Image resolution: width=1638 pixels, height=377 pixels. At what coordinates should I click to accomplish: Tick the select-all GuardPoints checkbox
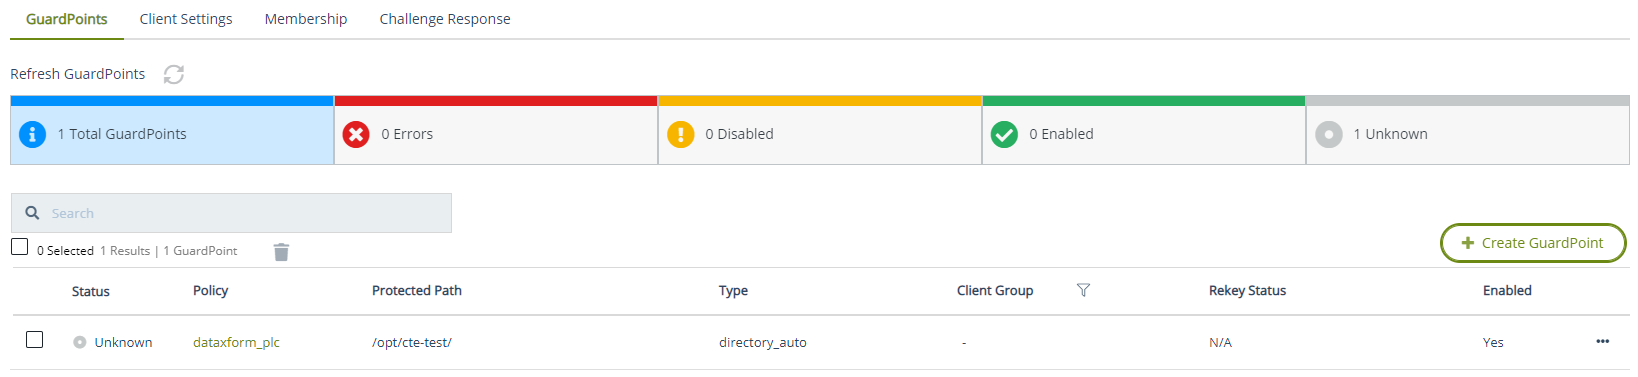19,246
